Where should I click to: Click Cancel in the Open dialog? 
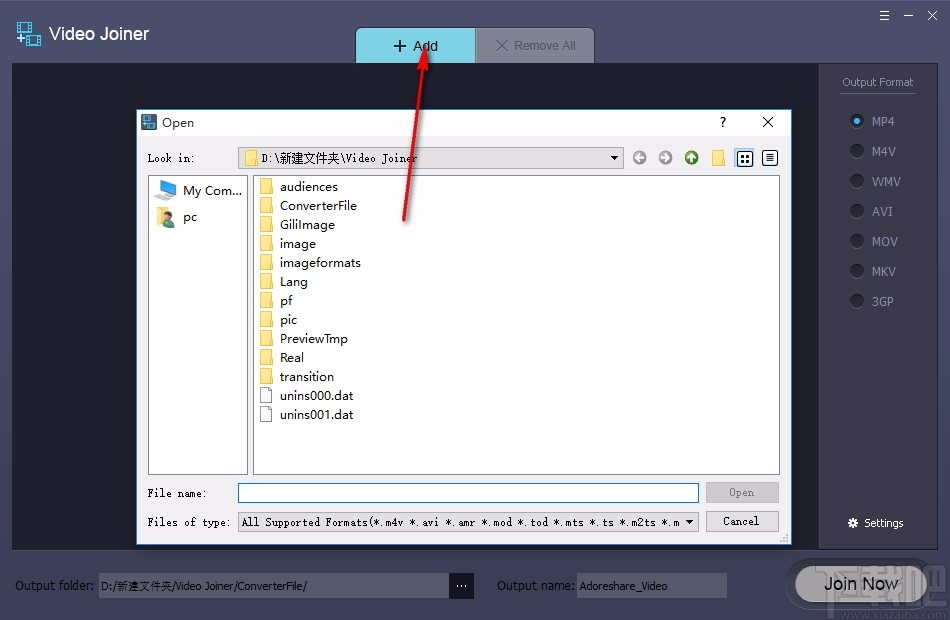click(x=742, y=521)
